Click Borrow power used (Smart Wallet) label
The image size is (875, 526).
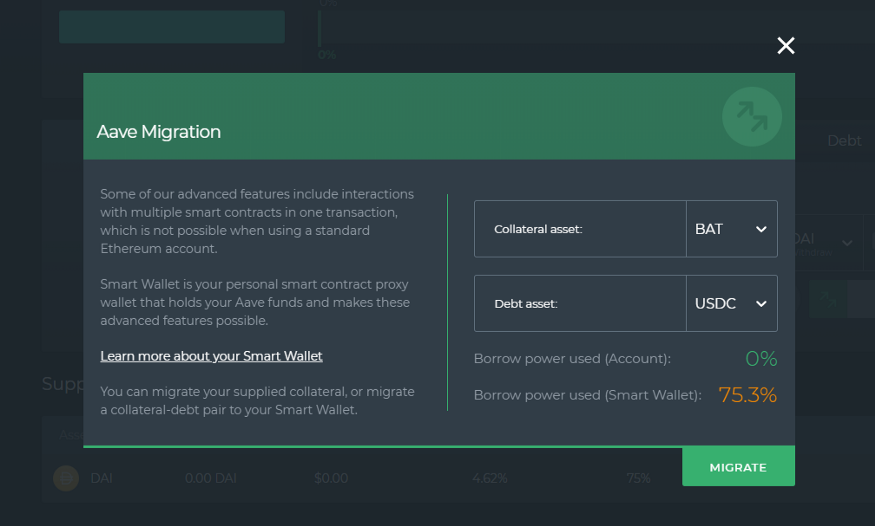(x=587, y=395)
